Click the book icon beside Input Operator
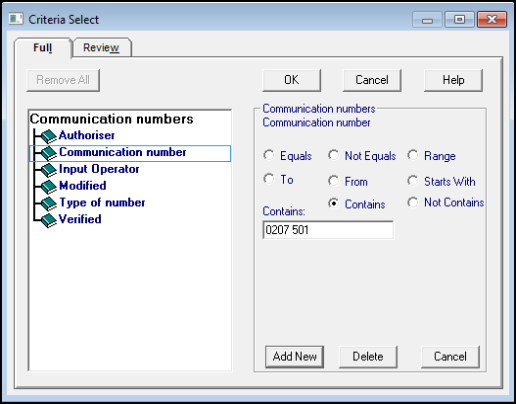 click(49, 170)
